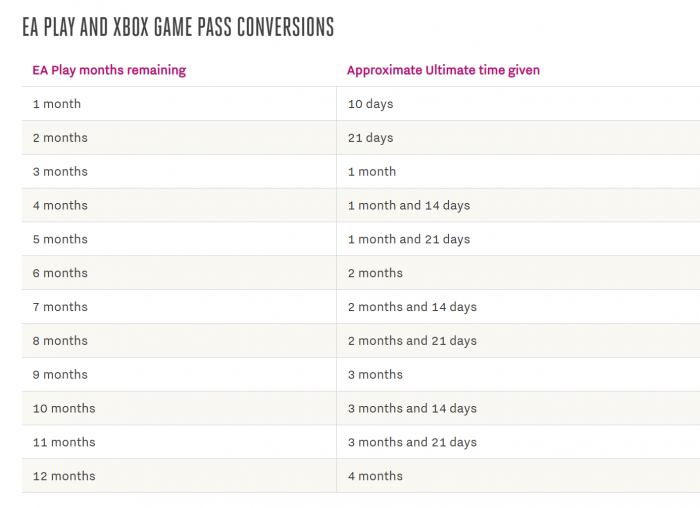
Task: Click the '4 months' EA Play months cell
Action: coord(60,206)
